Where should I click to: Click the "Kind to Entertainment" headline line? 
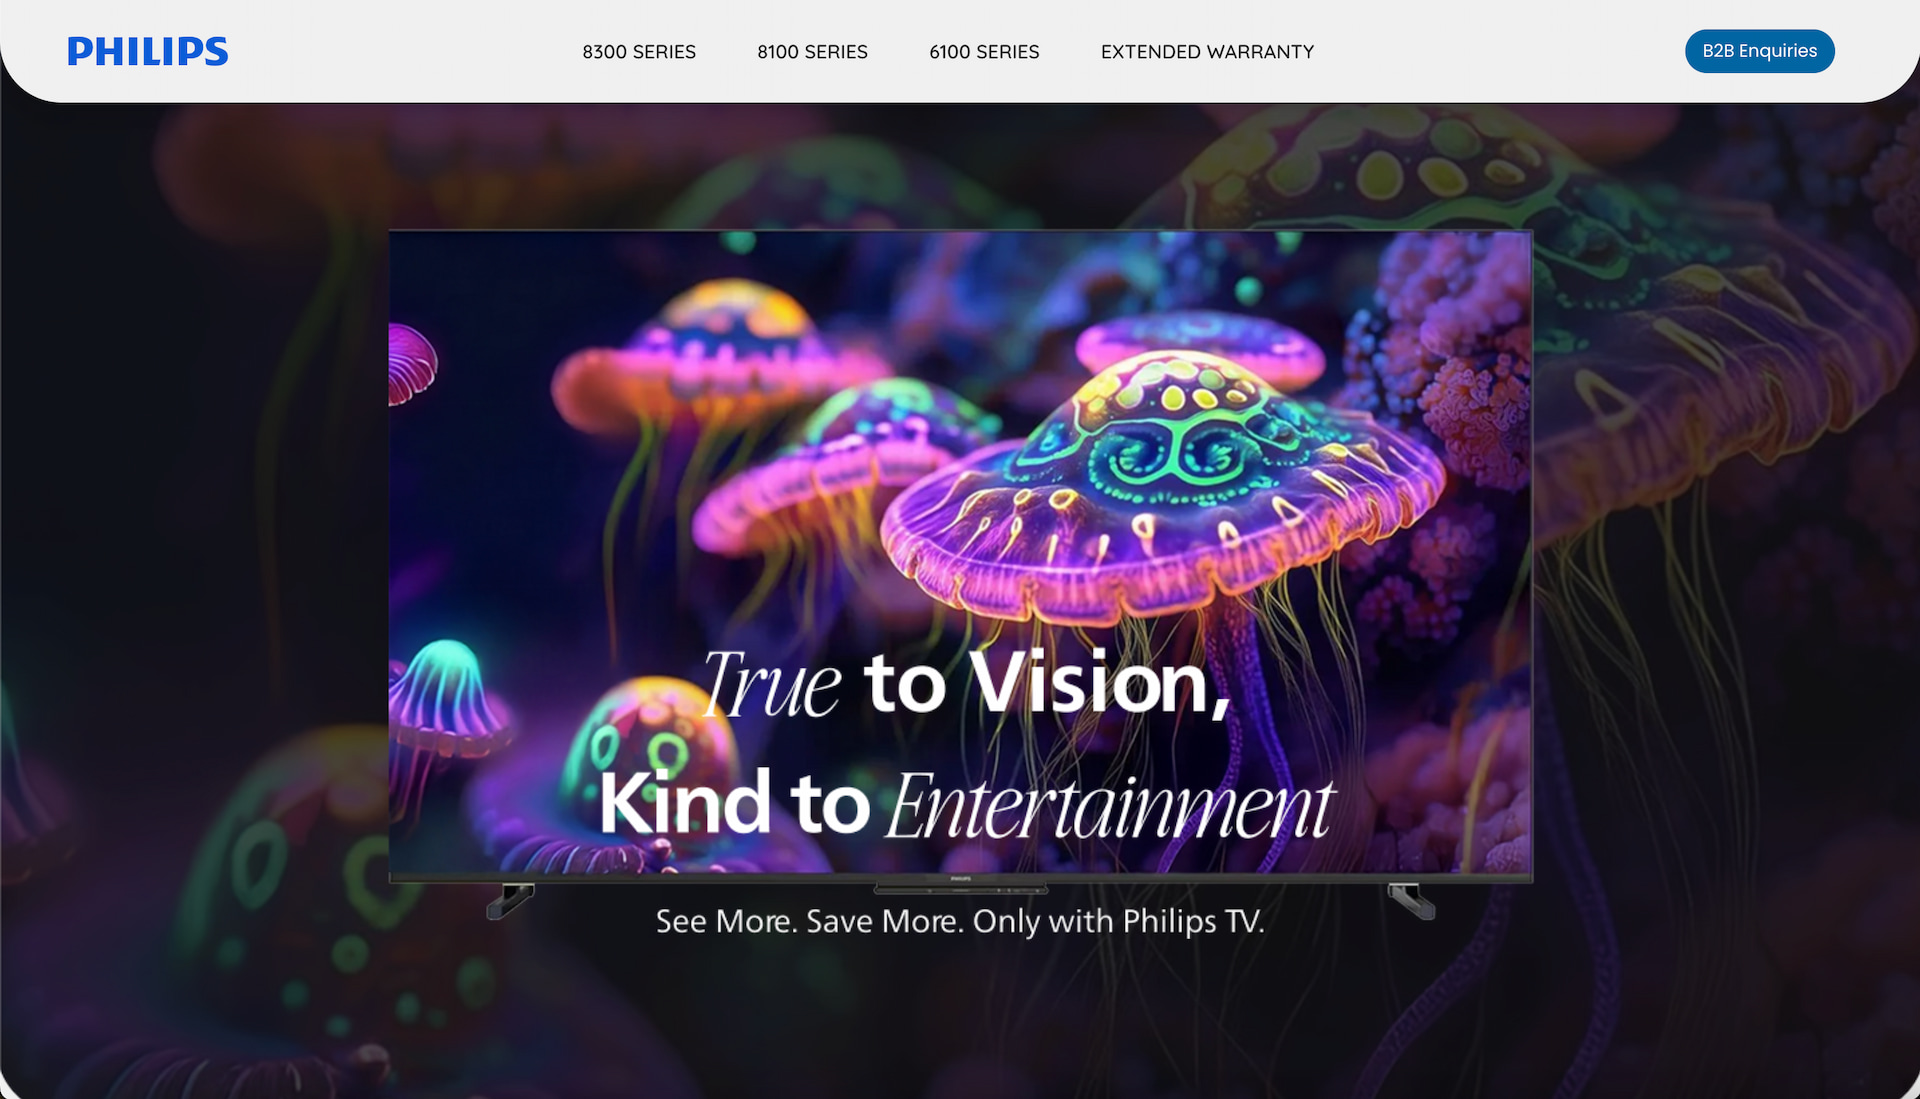click(966, 804)
